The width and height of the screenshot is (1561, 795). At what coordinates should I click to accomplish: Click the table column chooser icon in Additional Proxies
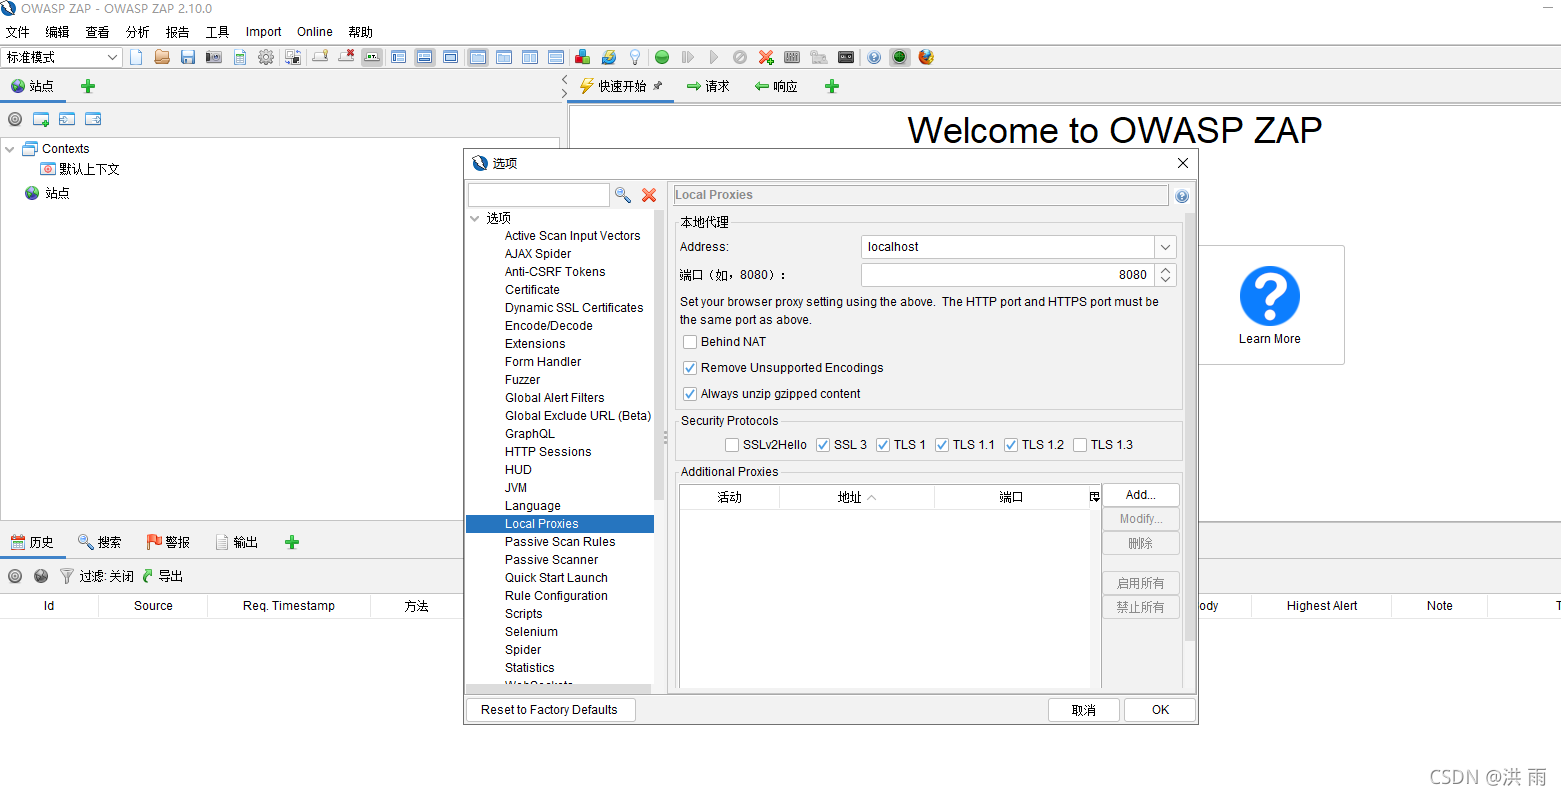pos(1095,497)
